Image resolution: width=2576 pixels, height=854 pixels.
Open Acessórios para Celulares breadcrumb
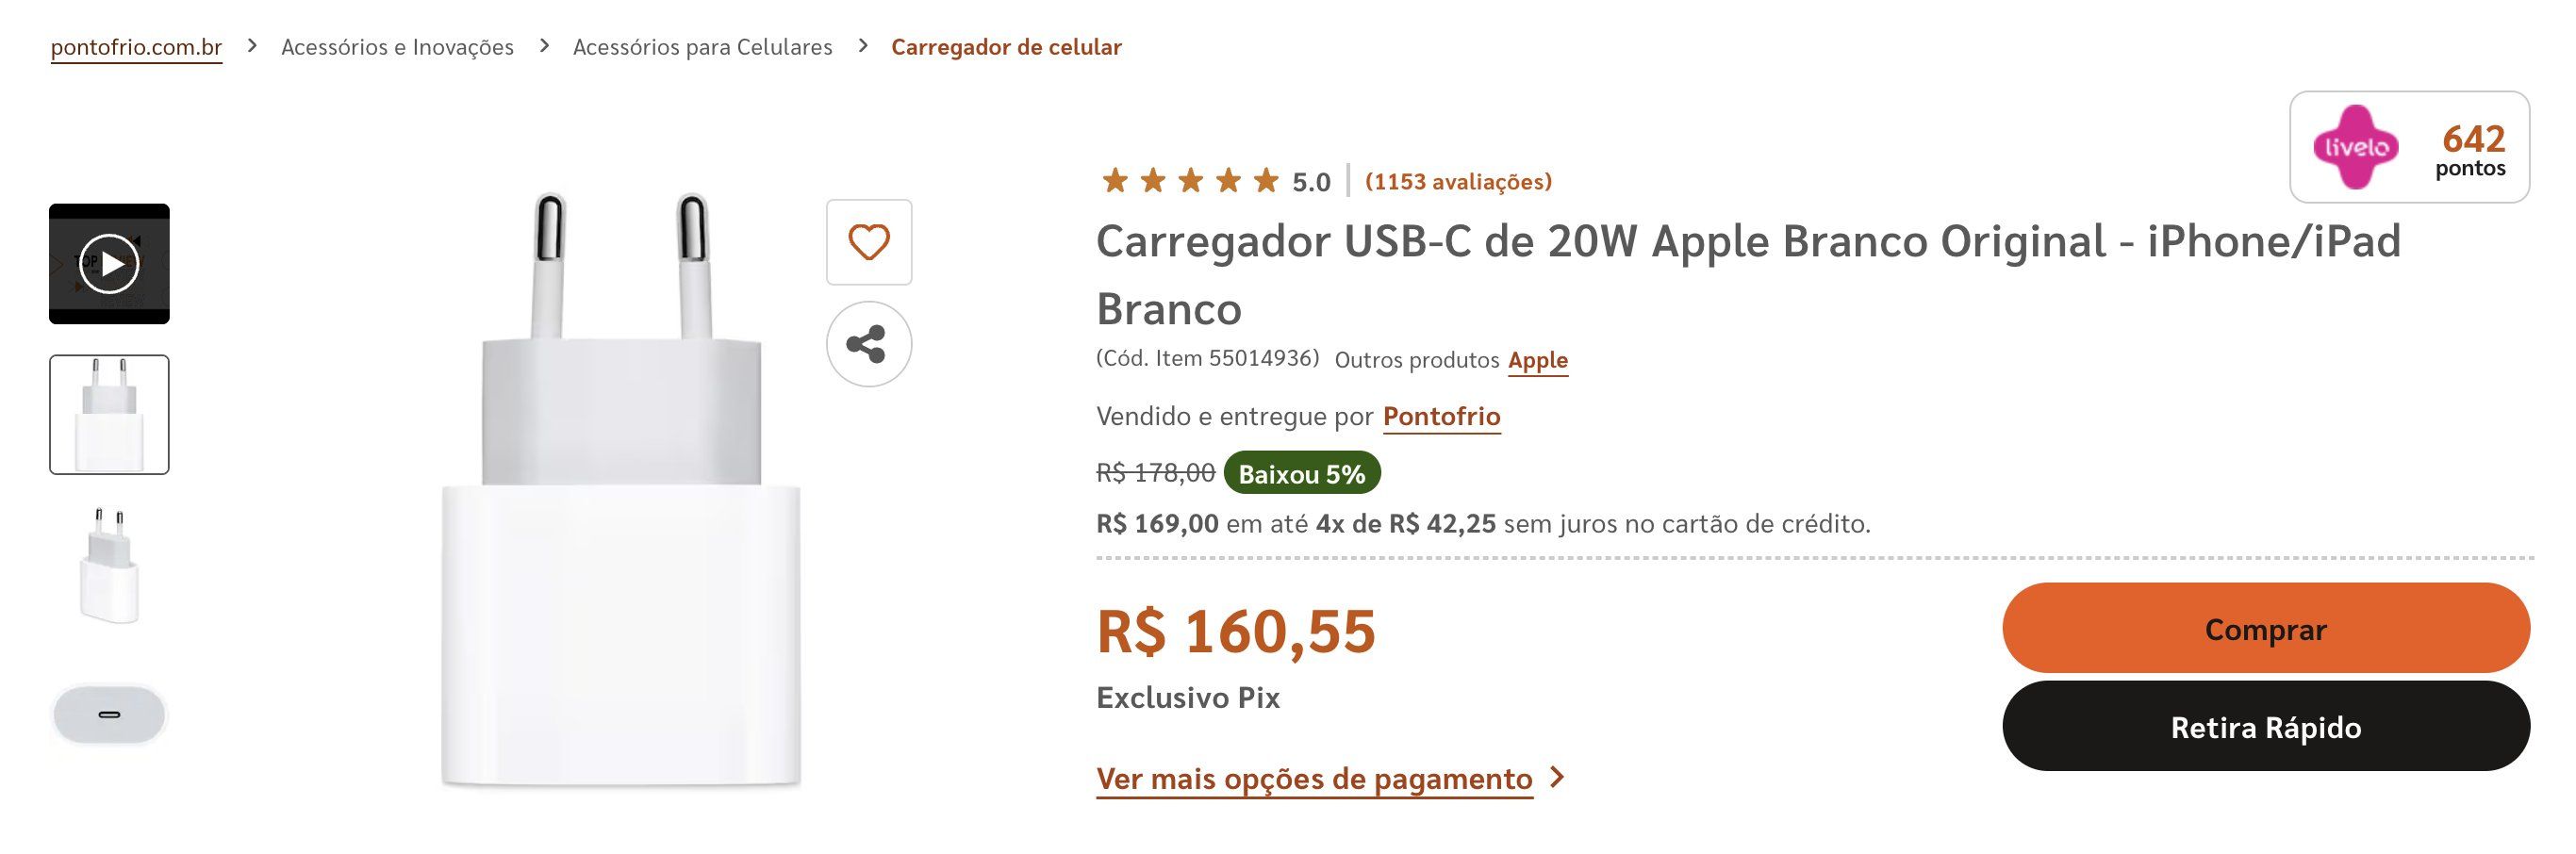[x=702, y=47]
